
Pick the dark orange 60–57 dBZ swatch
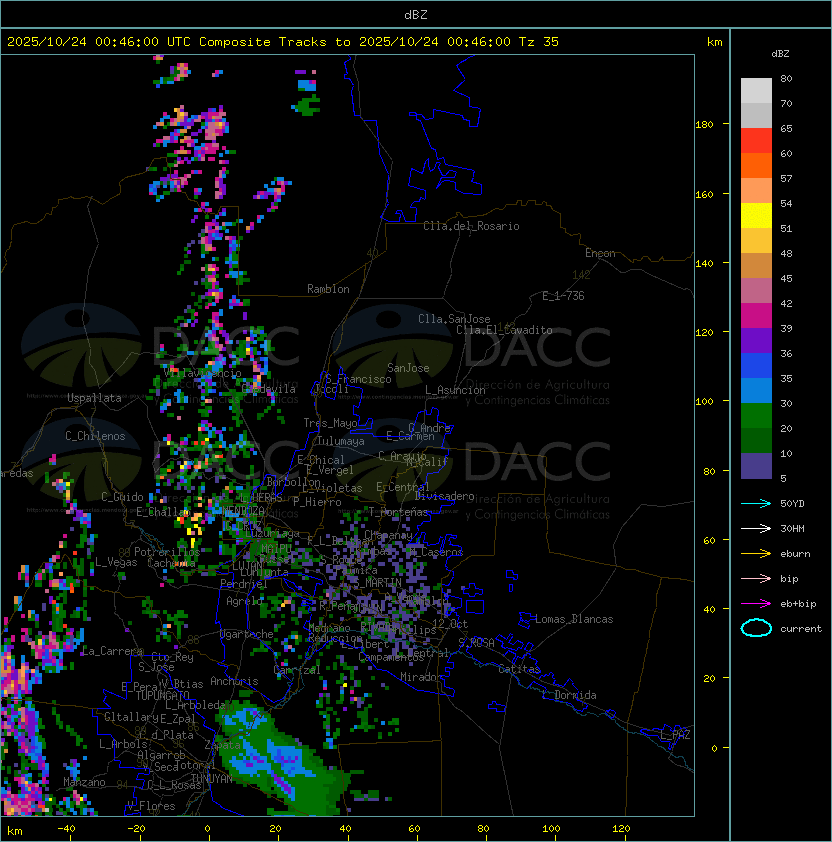(756, 165)
